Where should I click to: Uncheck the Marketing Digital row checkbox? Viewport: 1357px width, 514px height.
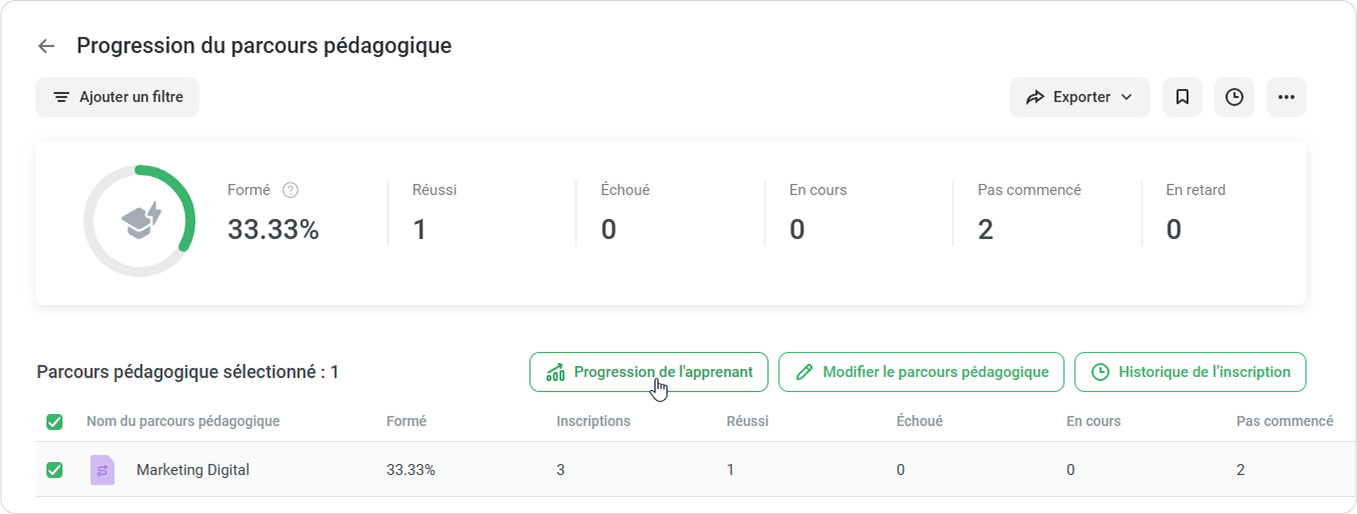coord(55,470)
